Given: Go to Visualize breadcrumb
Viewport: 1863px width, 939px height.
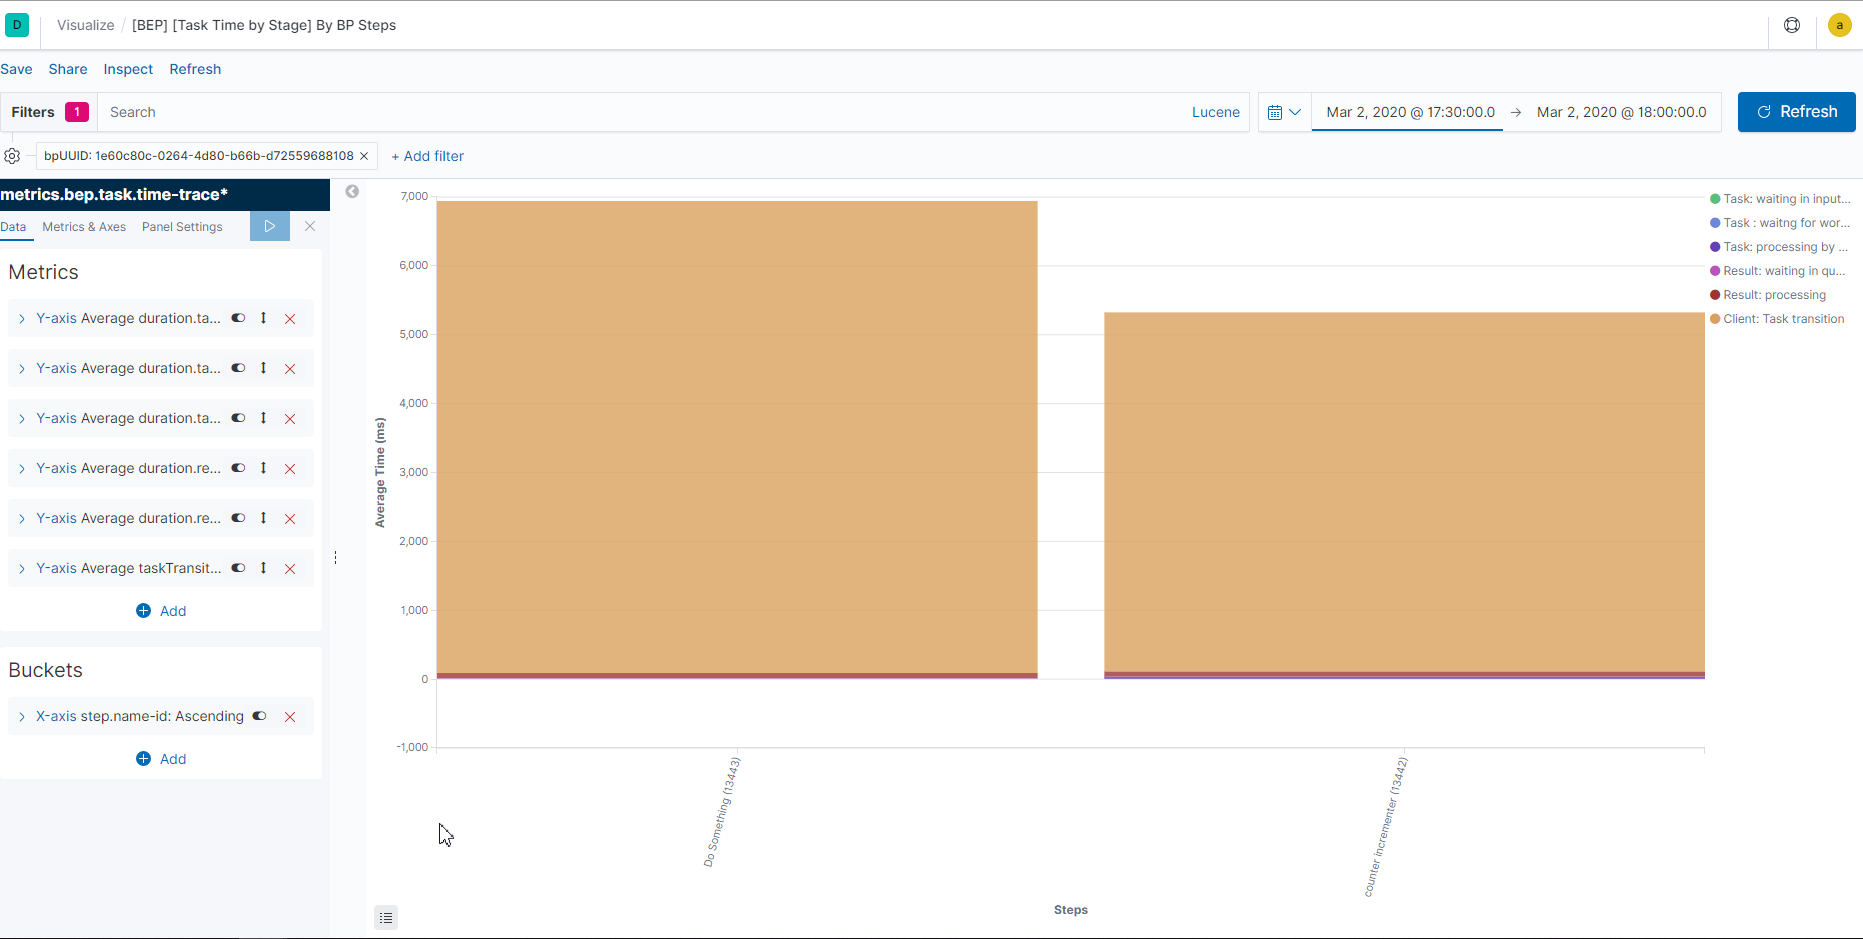Looking at the screenshot, I should point(86,25).
